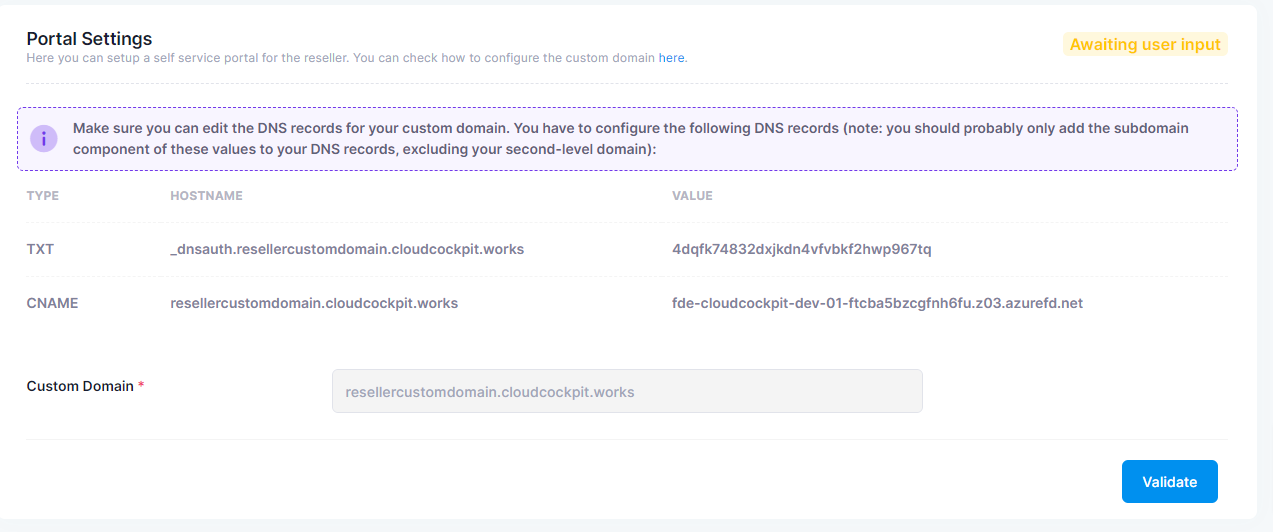This screenshot has height=532, width=1273.
Task: Click the _dnsauth TXT hostname text
Action: pos(347,249)
